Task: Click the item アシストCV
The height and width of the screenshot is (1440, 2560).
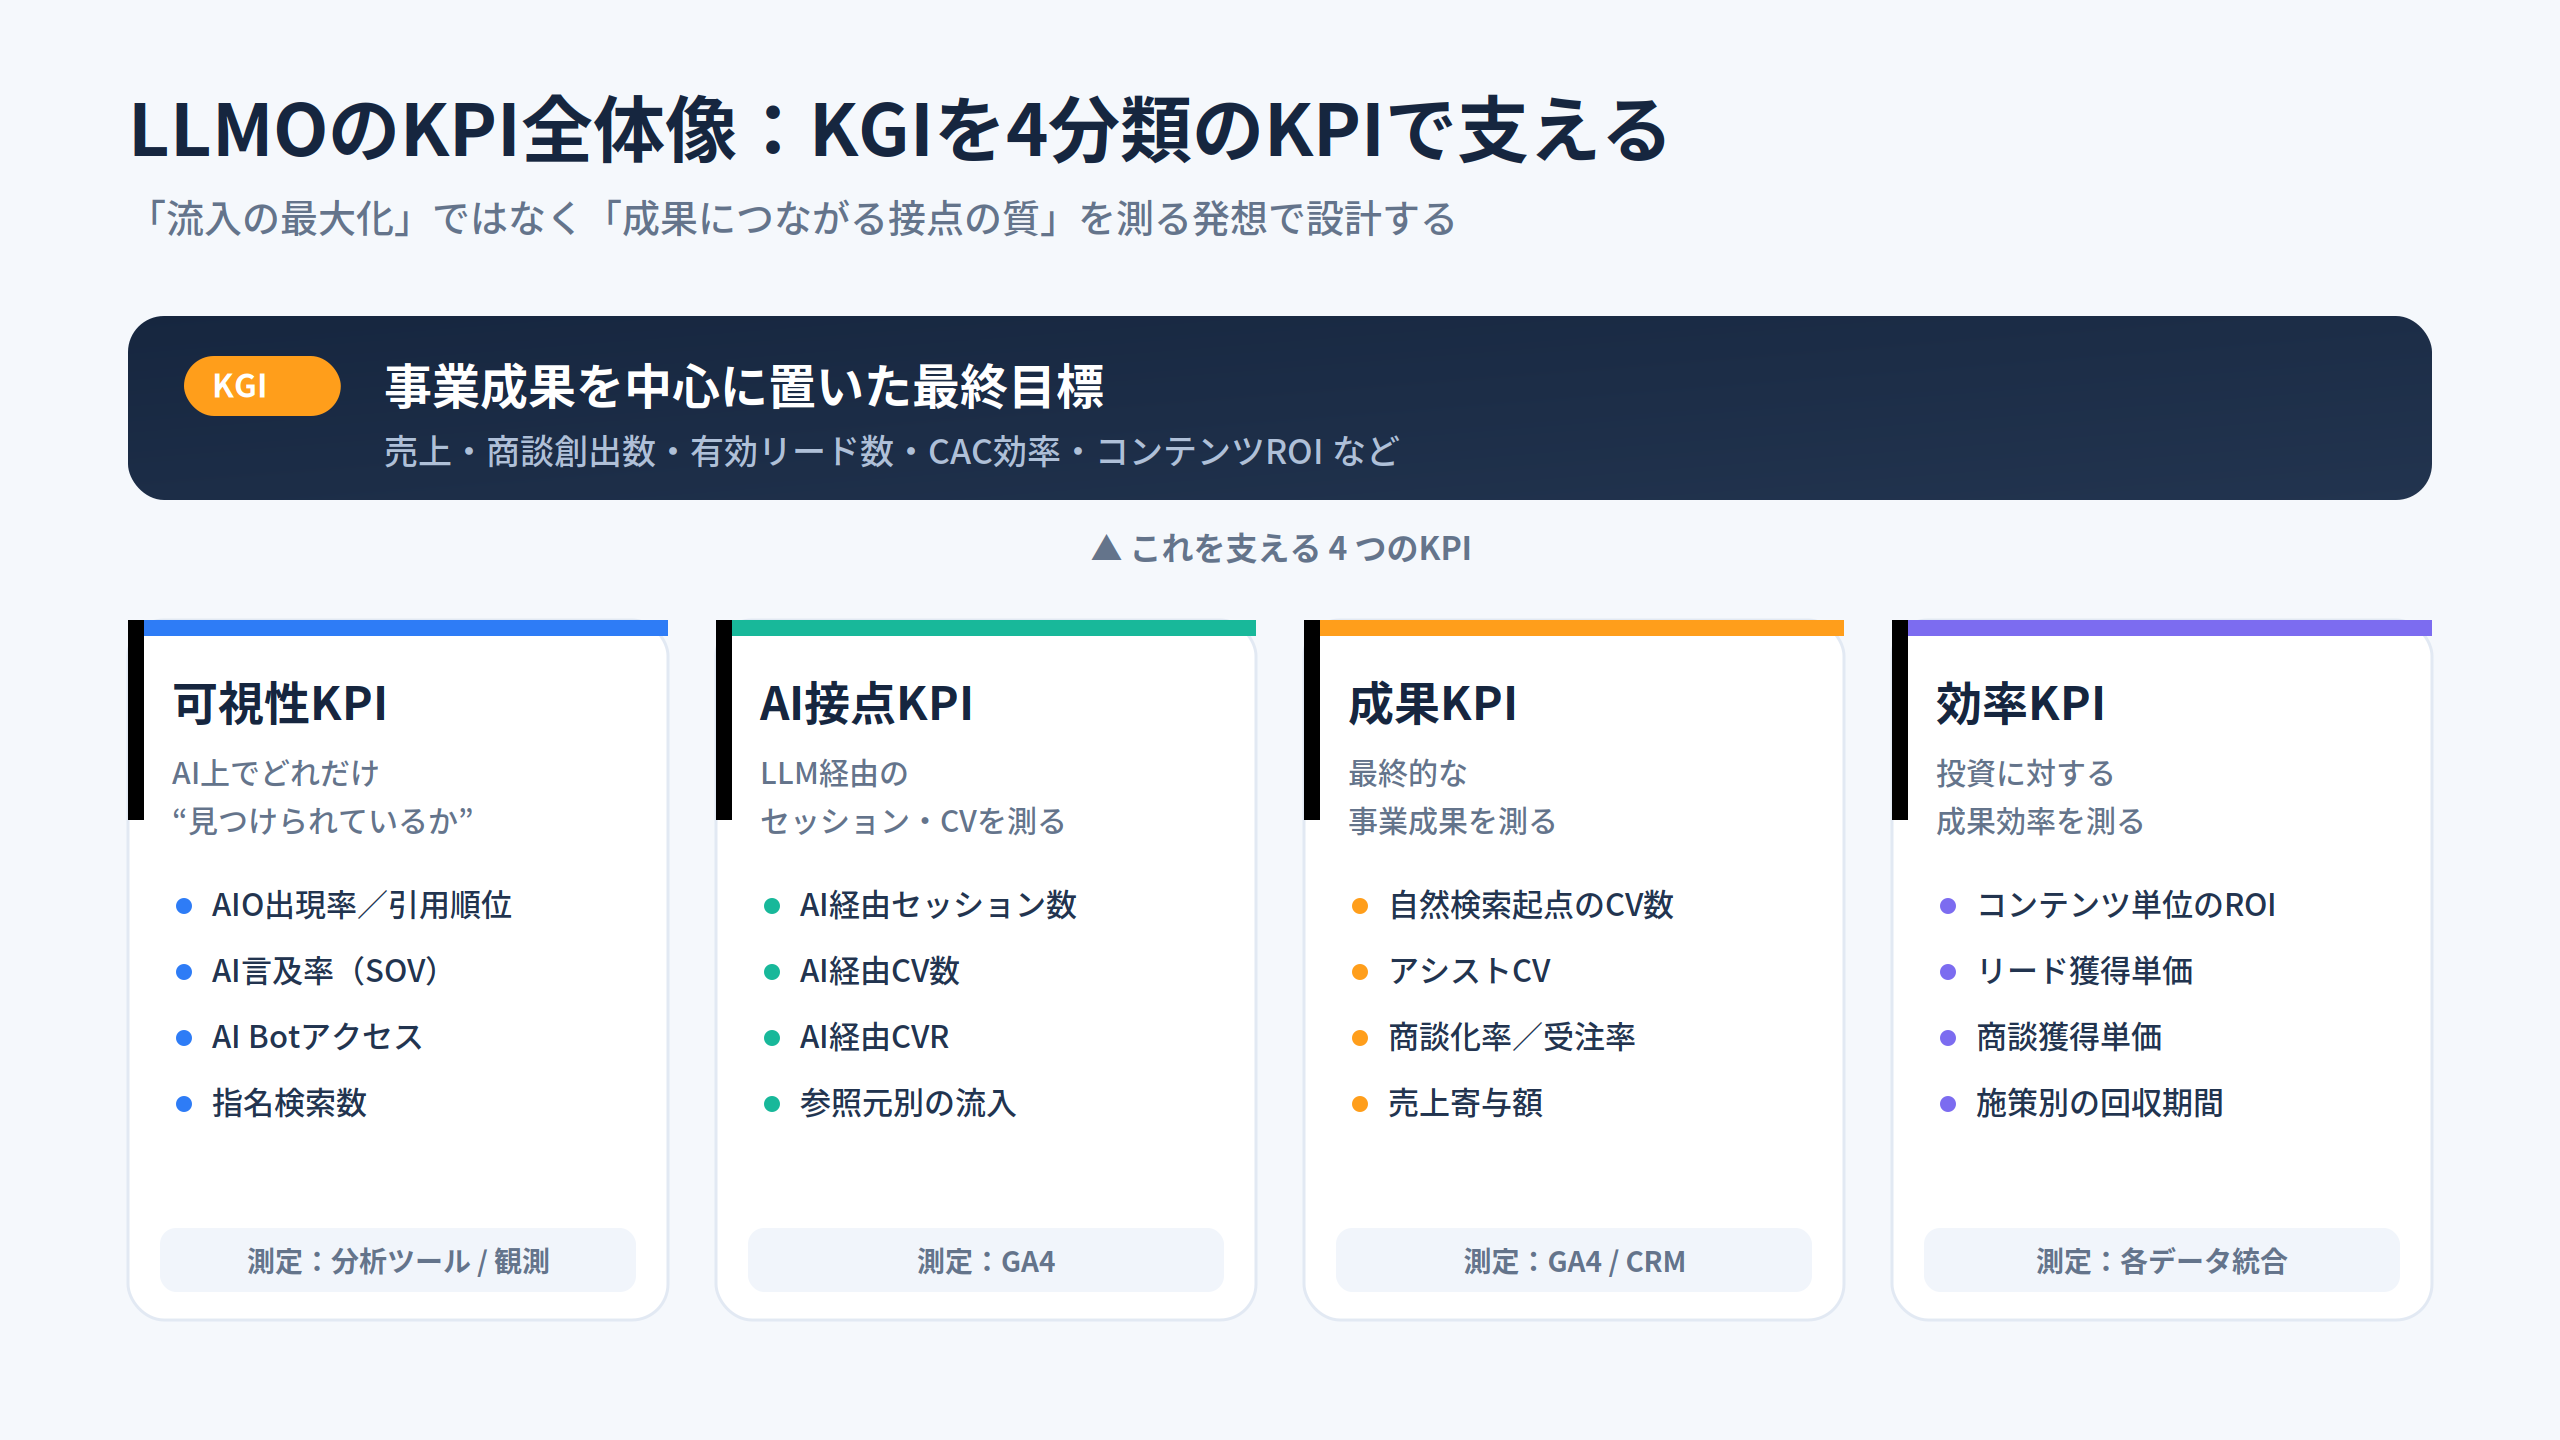Action: pyautogui.click(x=1470, y=971)
